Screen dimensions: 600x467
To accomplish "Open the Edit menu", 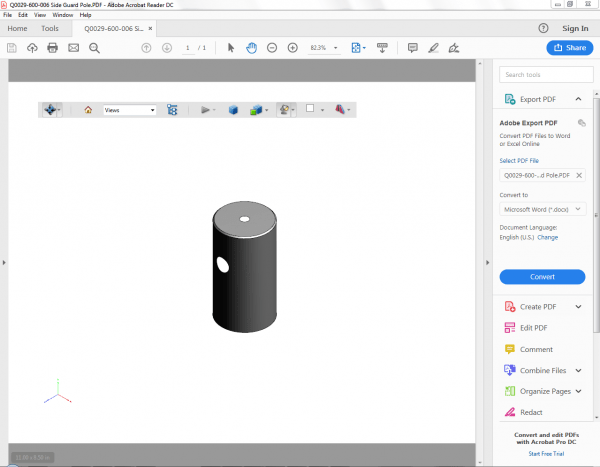I will click(23, 15).
